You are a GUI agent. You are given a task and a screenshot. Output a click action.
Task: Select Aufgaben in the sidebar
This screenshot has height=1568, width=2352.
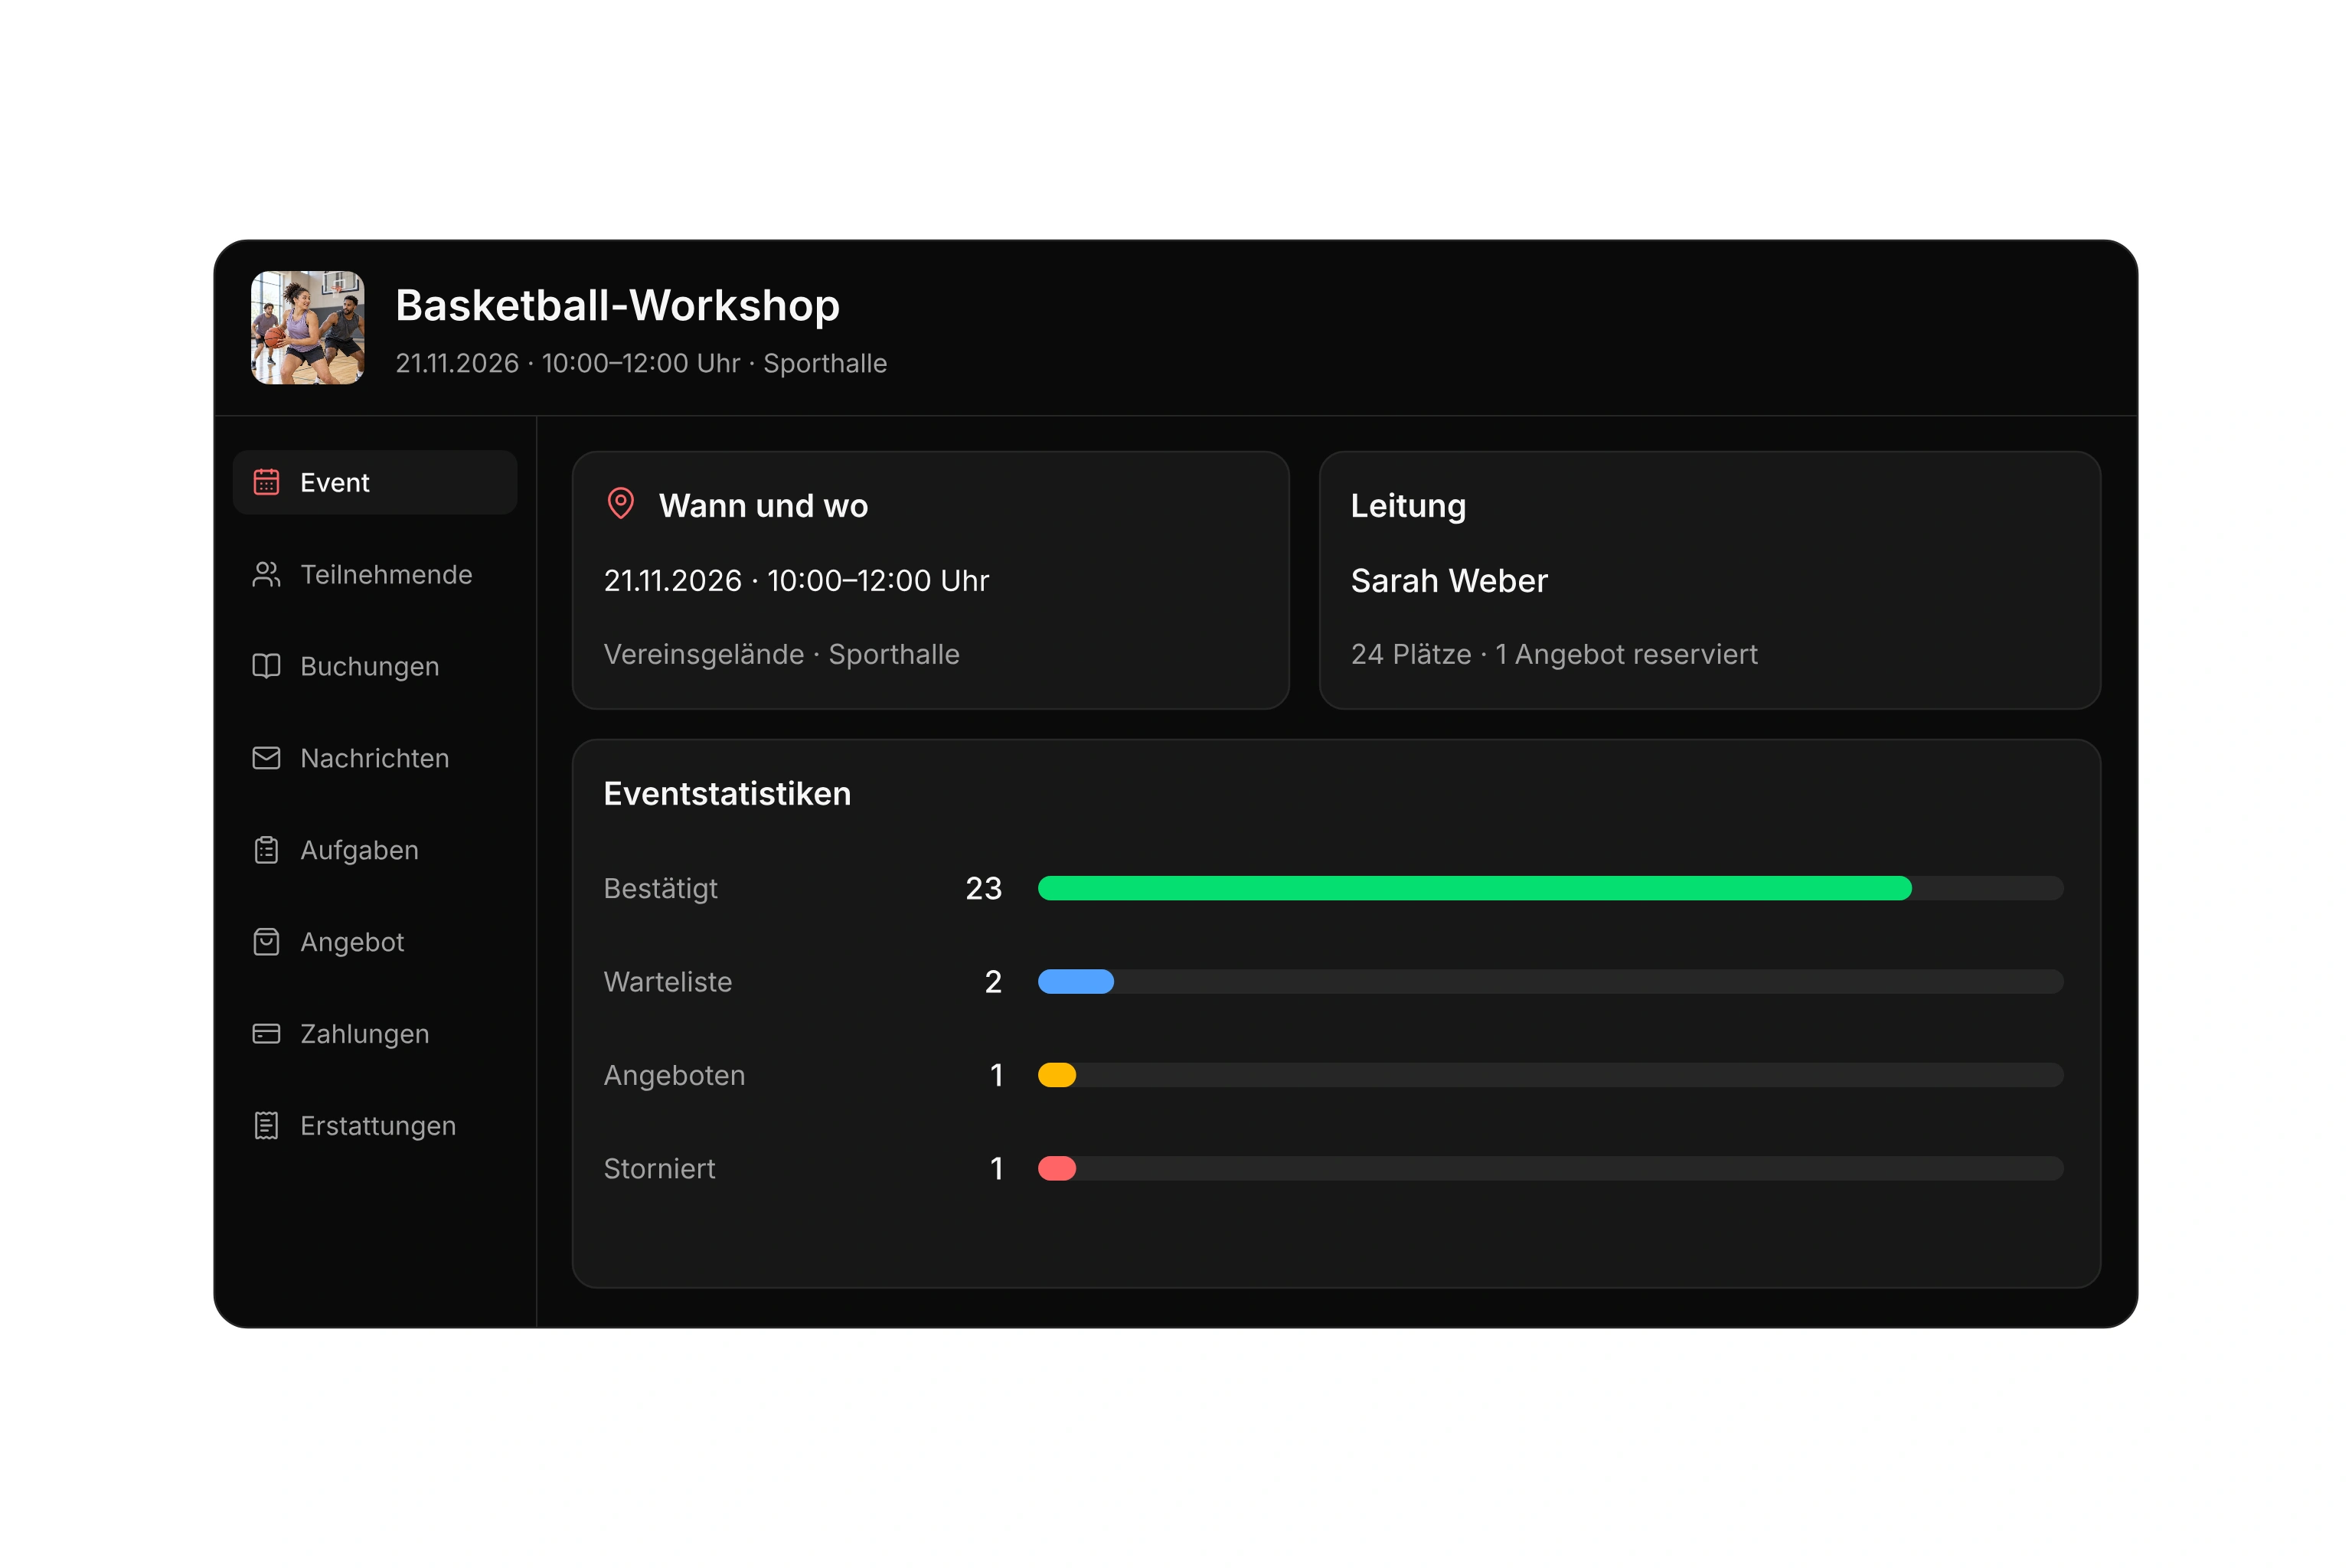375,850
